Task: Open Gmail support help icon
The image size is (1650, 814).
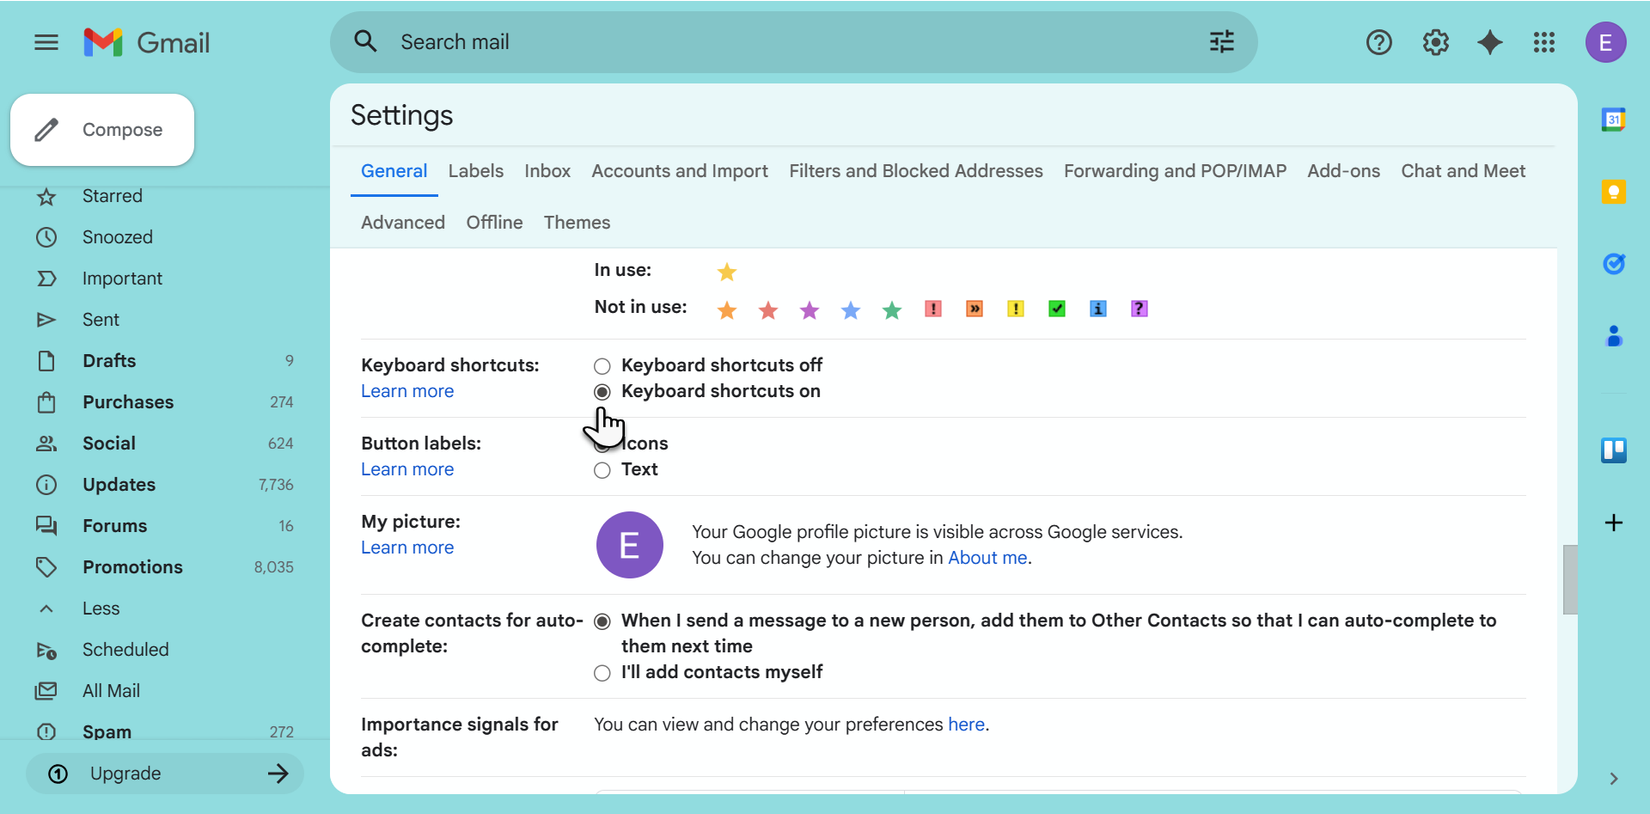Action: coord(1379,42)
